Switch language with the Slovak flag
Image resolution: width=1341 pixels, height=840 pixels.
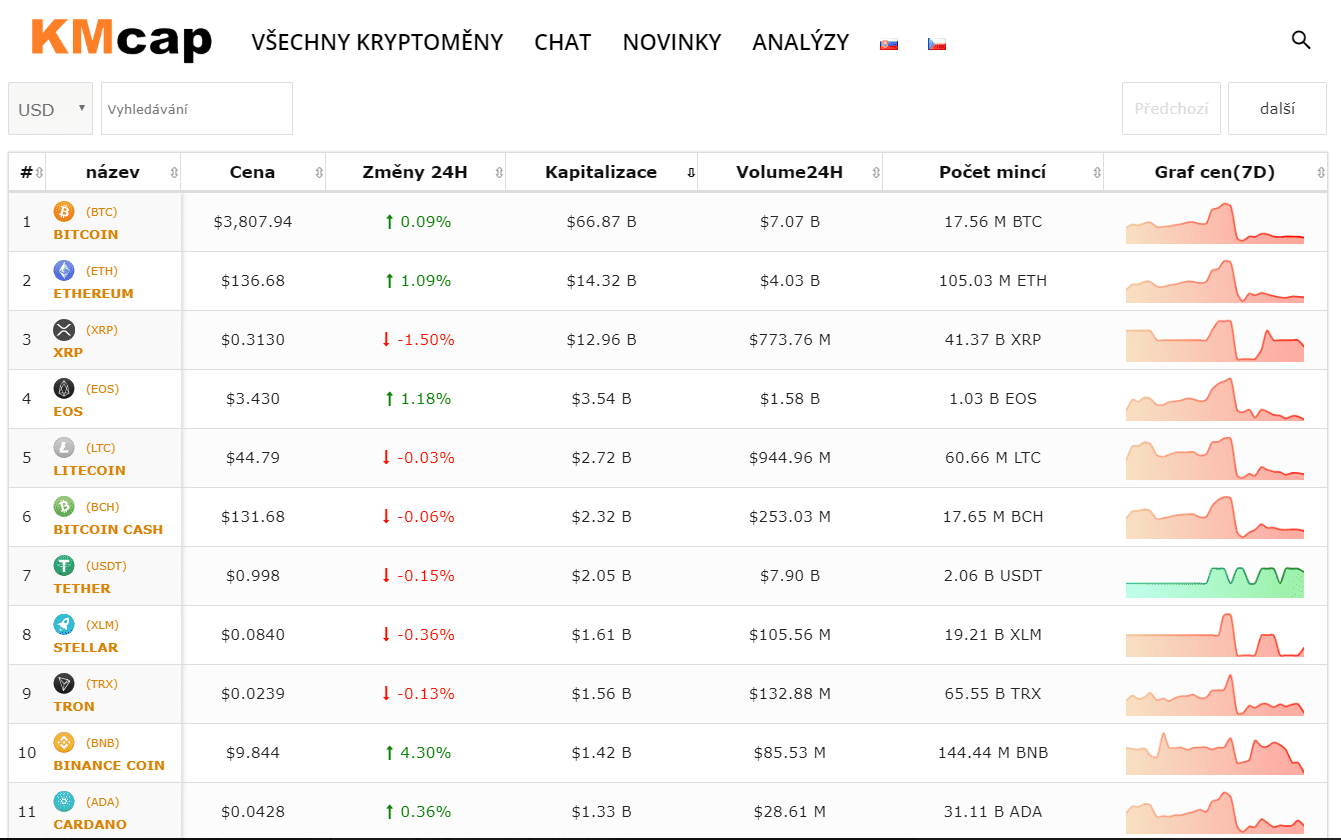tap(888, 44)
